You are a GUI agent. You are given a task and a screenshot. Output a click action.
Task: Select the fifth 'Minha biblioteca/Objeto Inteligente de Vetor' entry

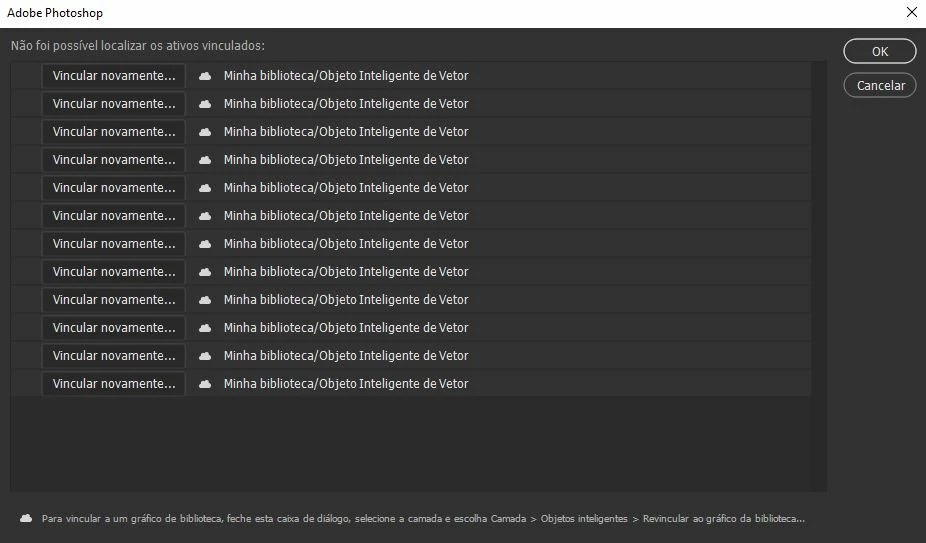346,187
